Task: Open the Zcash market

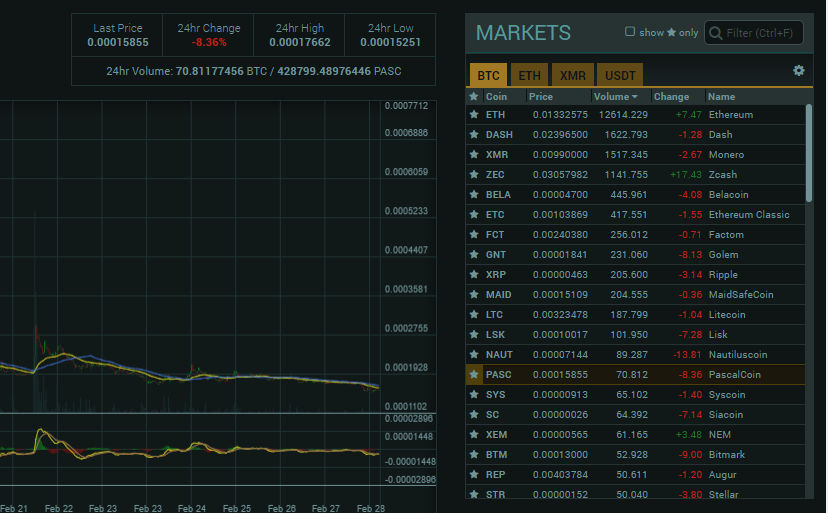Action: pyautogui.click(x=722, y=174)
